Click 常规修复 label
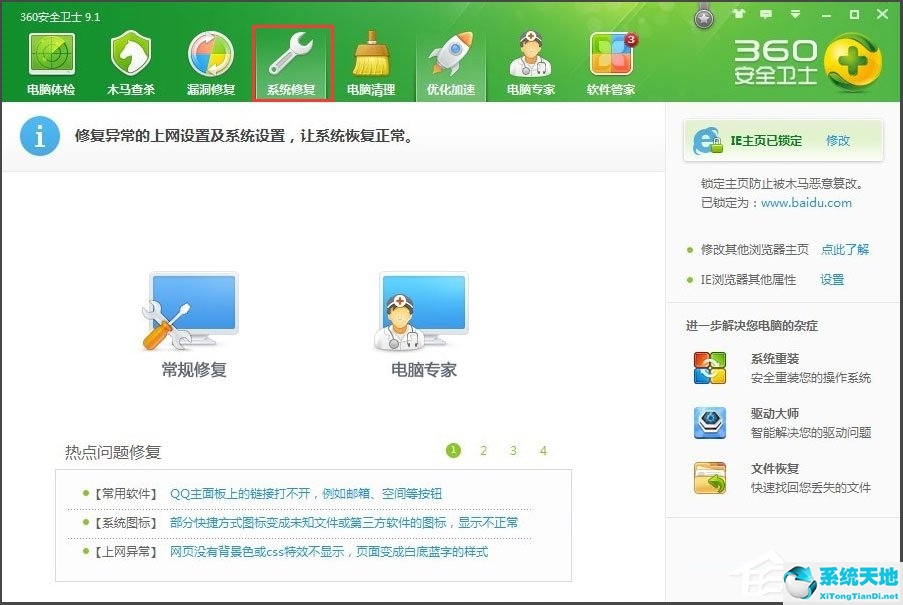903x605 pixels. (194, 370)
